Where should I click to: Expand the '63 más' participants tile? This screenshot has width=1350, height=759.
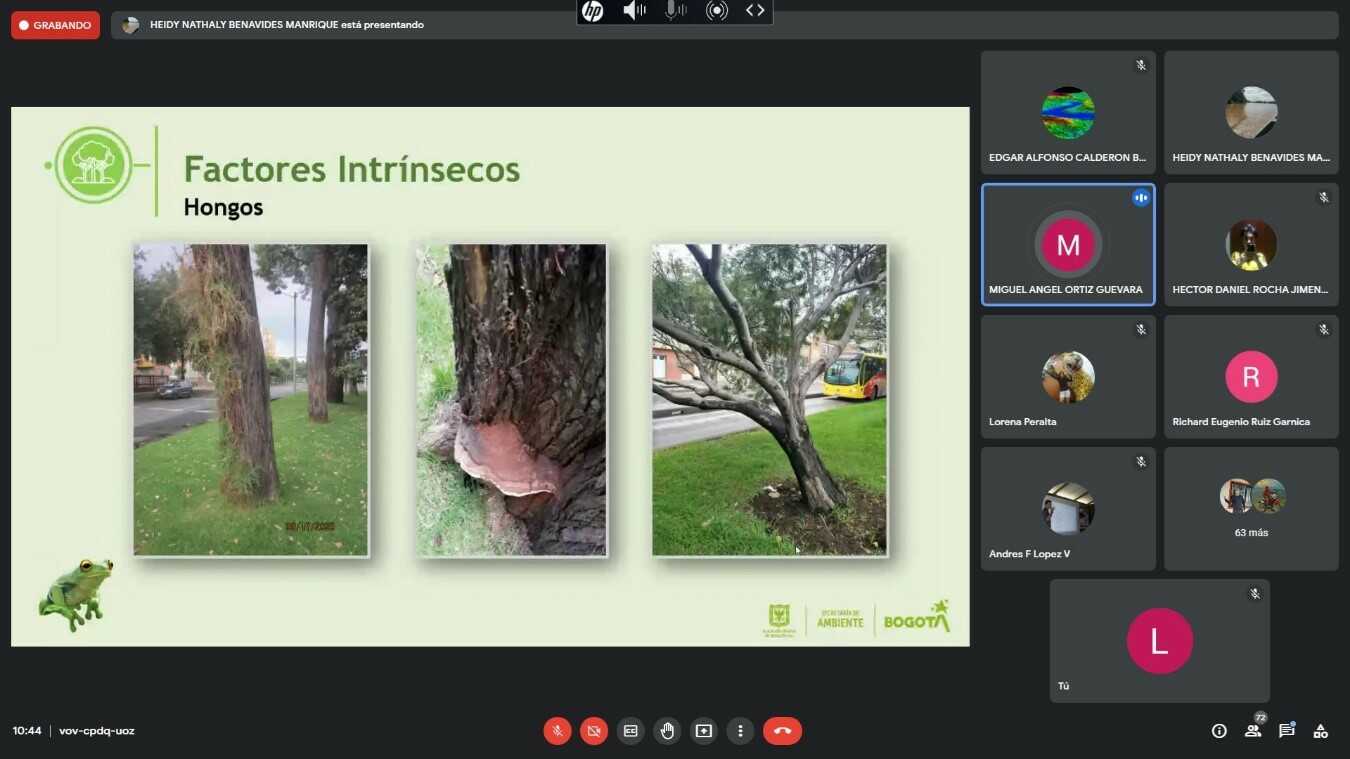(x=1251, y=508)
